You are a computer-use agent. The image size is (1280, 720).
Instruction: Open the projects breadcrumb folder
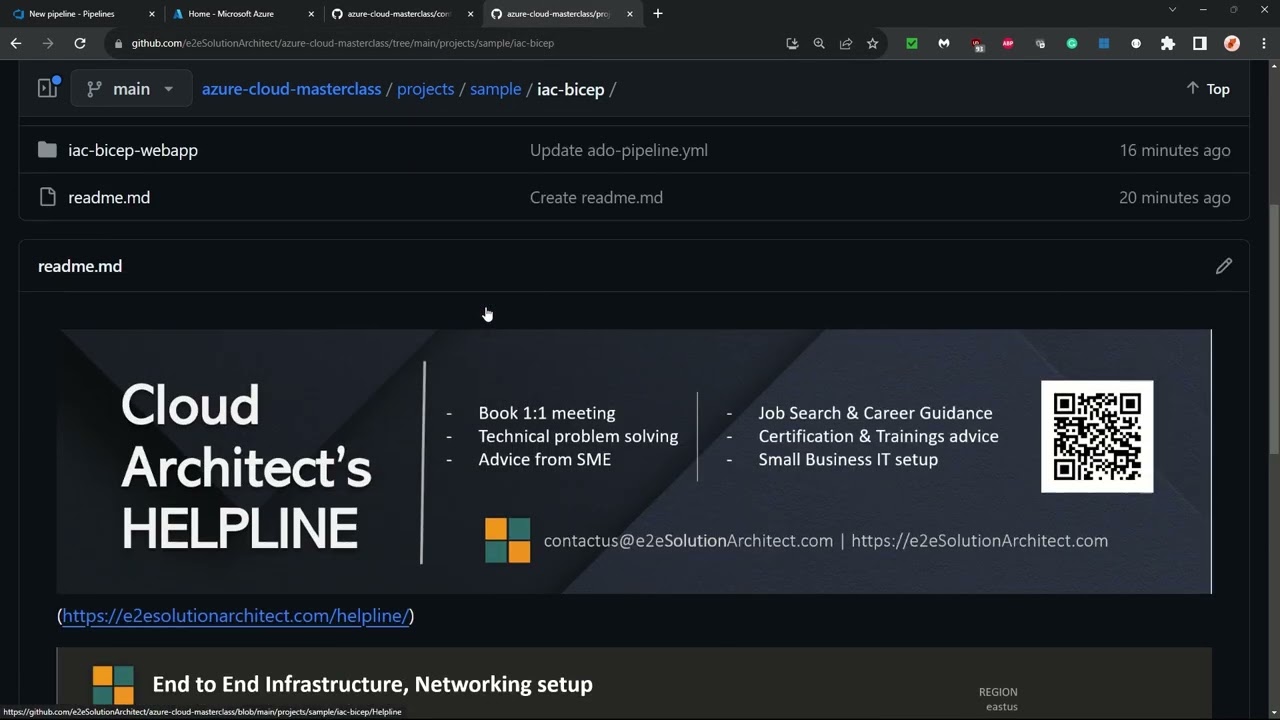tap(425, 89)
